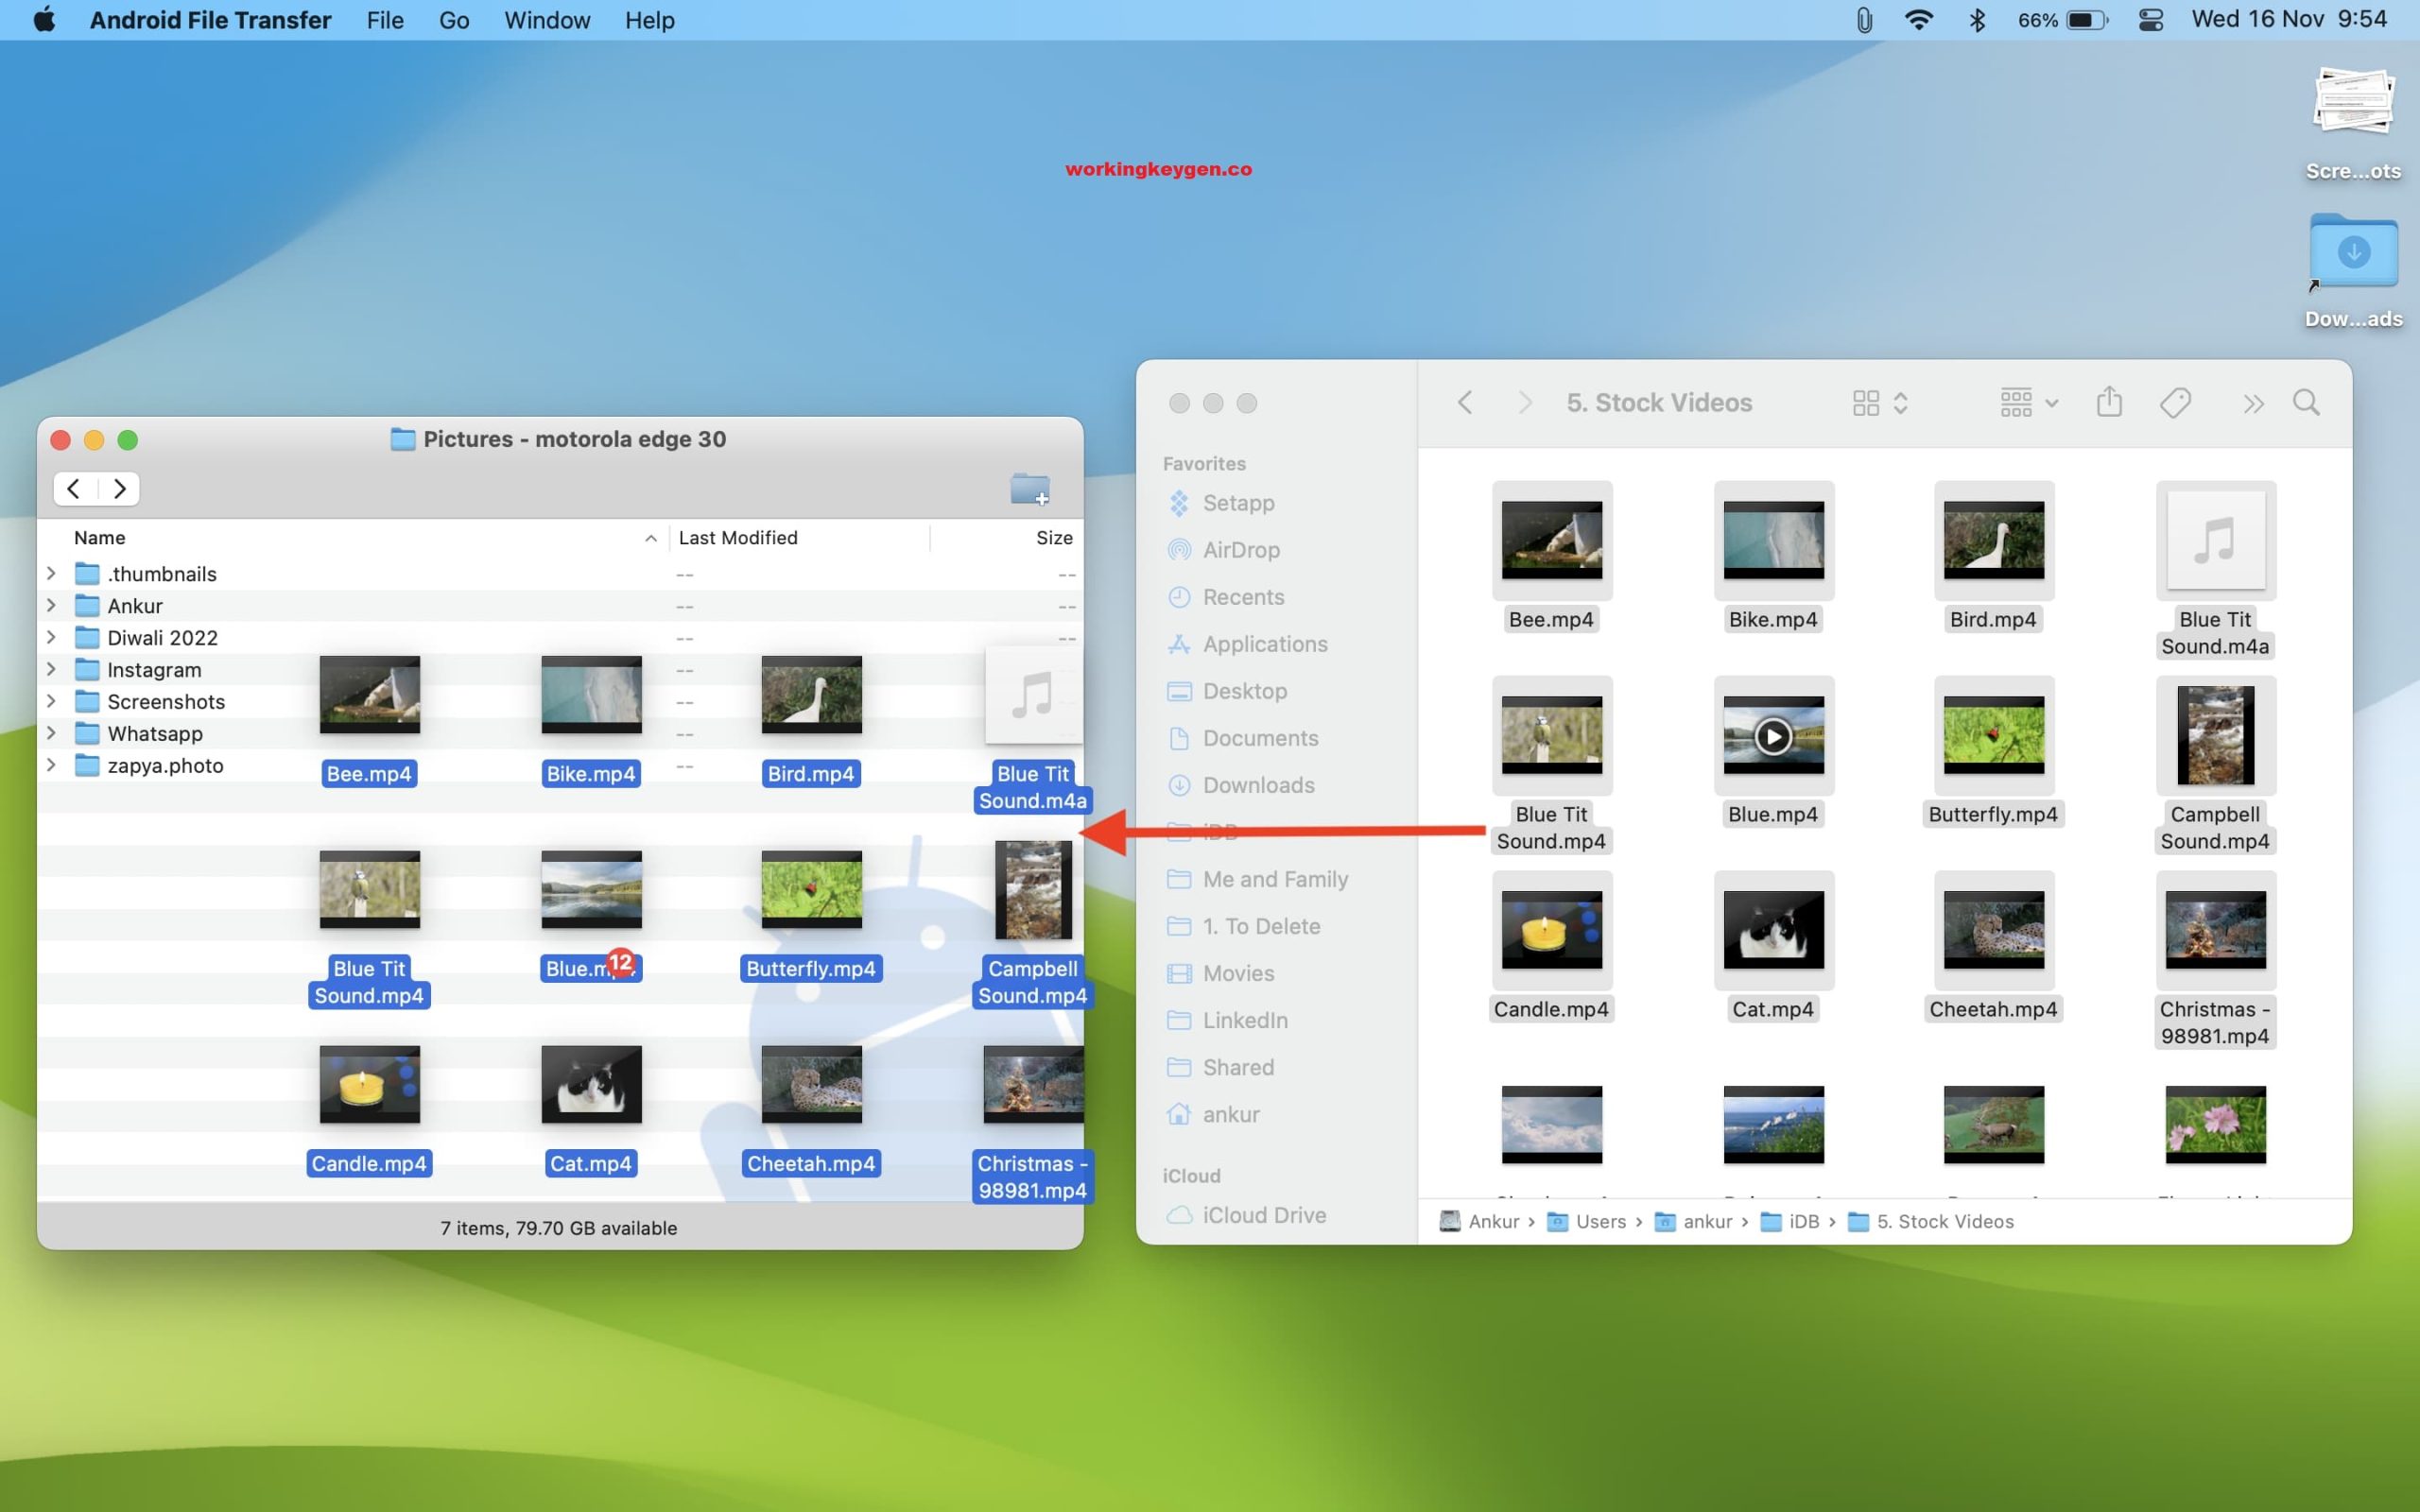This screenshot has width=2420, height=1512.
Task: Expand the Diwali 2022 folder
Action: (50, 637)
